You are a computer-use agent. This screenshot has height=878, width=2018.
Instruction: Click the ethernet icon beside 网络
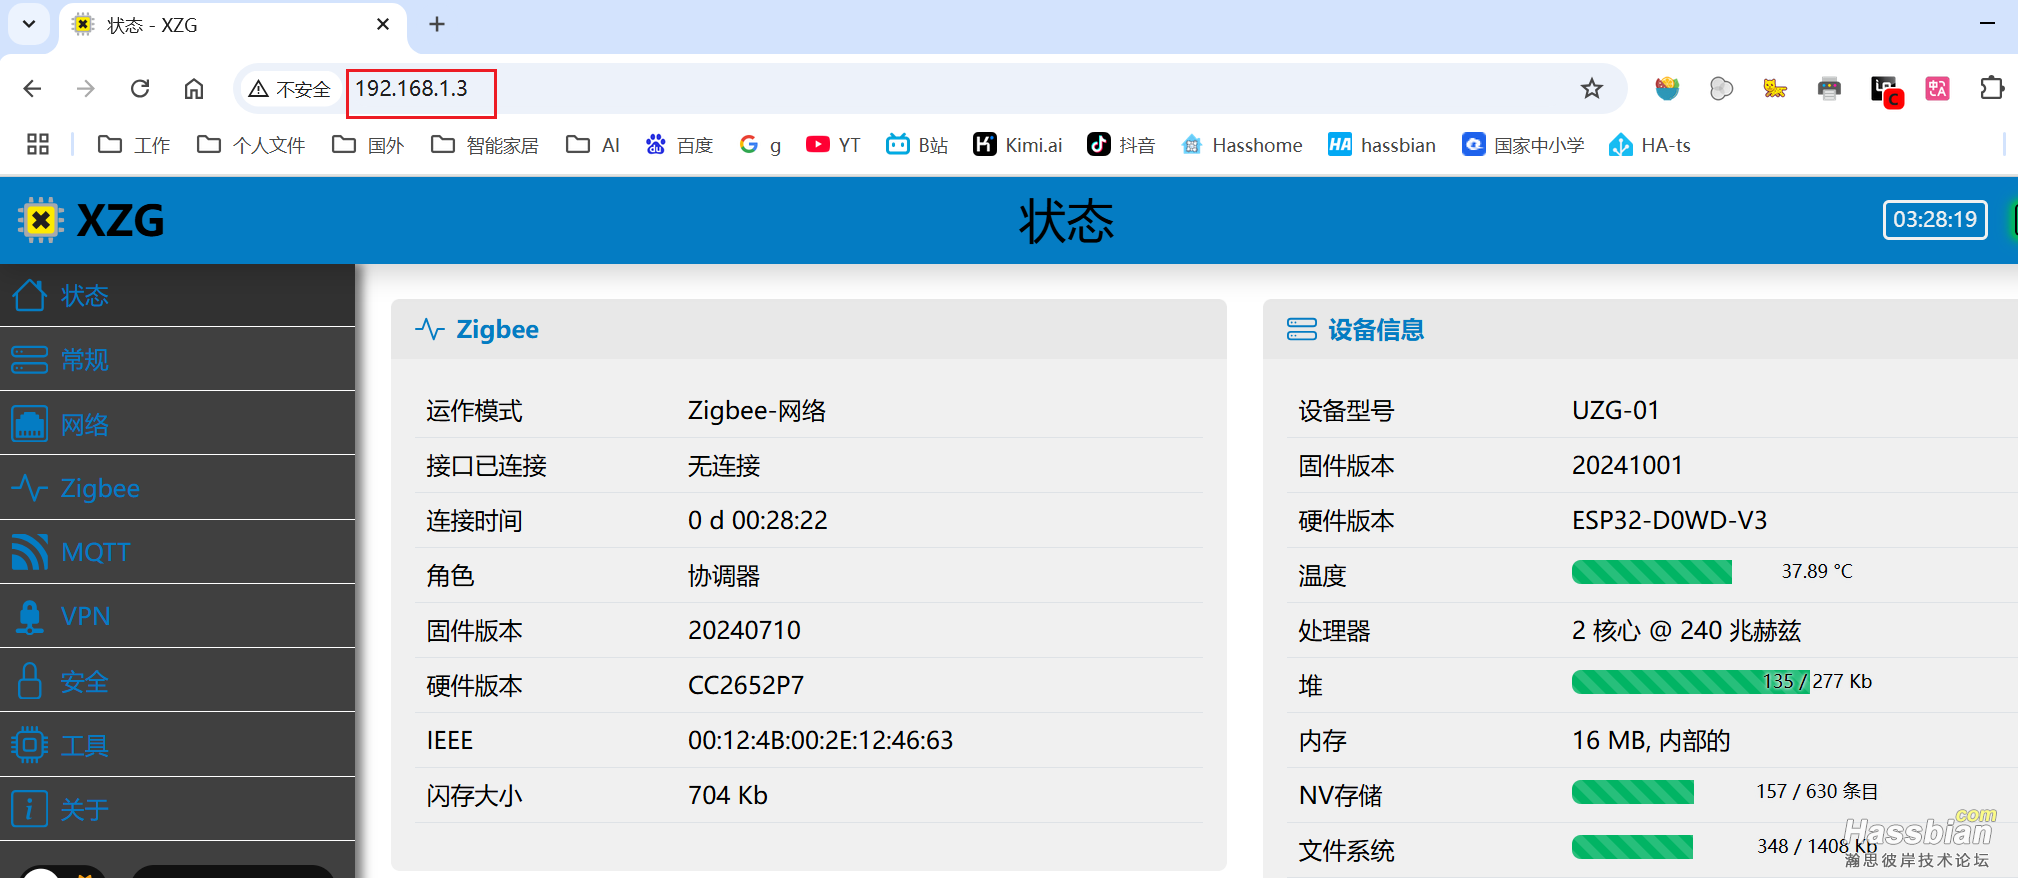(x=29, y=424)
